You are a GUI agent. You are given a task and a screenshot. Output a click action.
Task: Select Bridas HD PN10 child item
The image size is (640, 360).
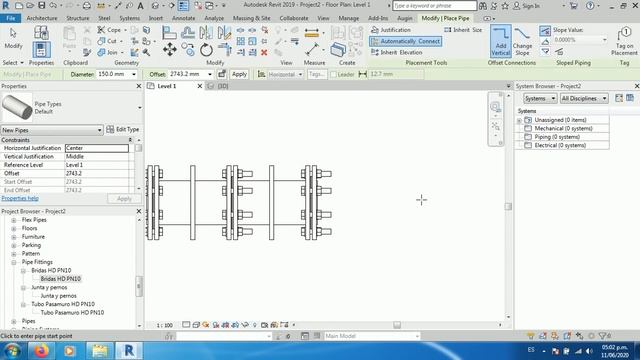[60, 279]
